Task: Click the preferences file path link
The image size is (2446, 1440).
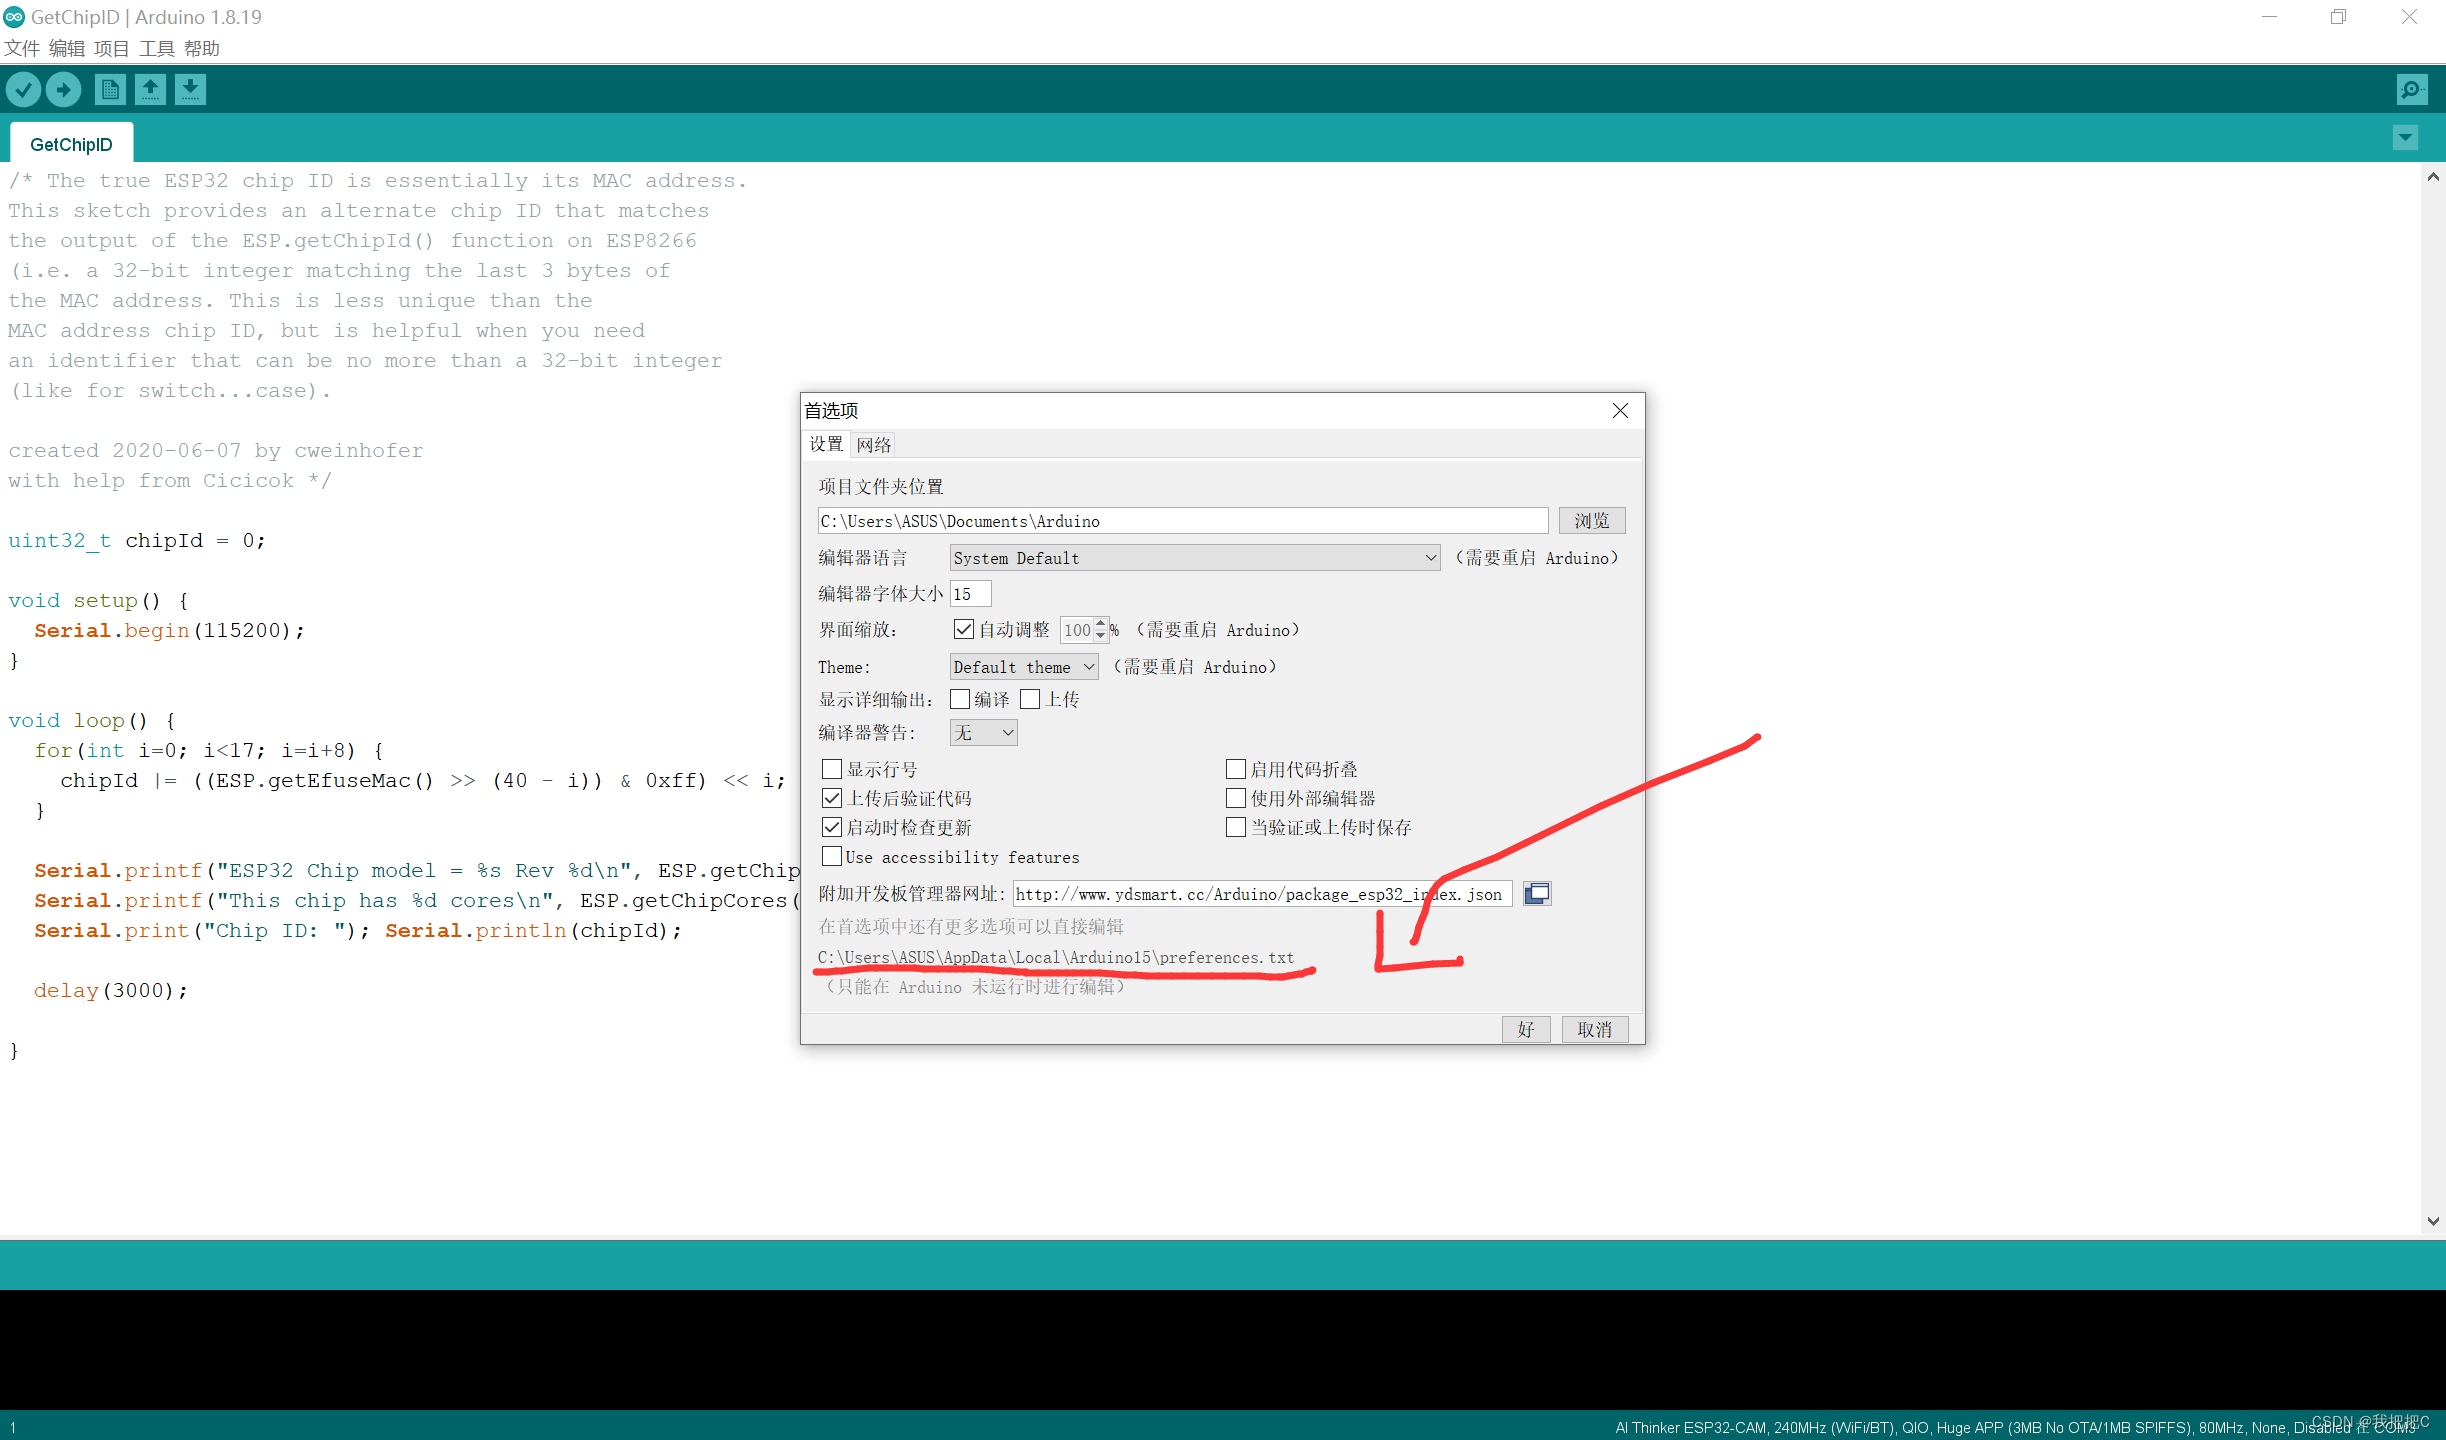Action: pos(1054,957)
